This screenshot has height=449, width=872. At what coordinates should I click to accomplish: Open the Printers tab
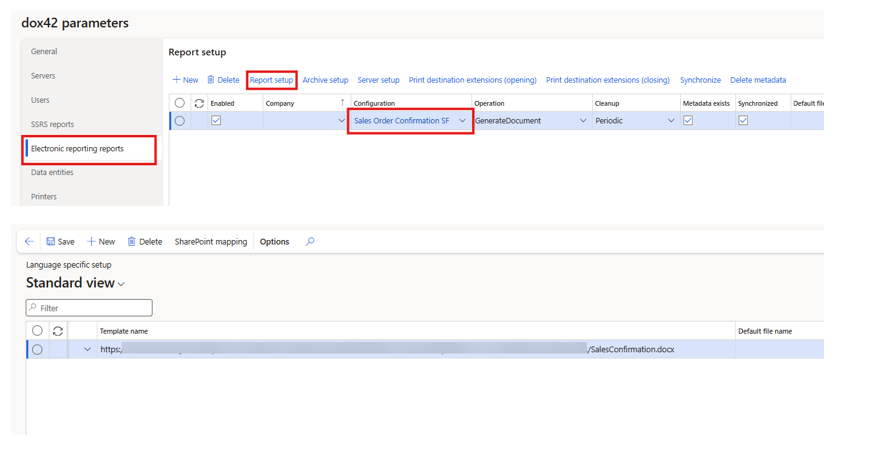[44, 197]
